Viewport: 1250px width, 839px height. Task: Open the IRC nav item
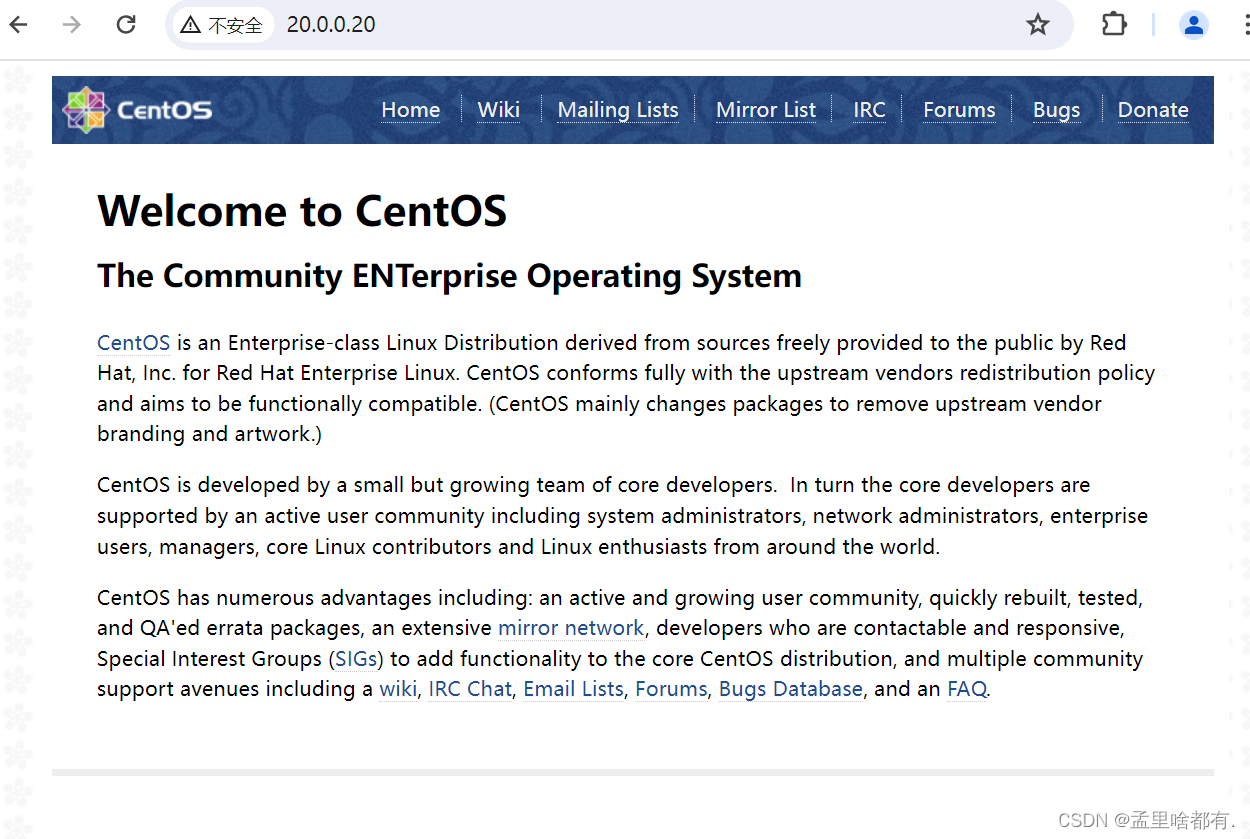(869, 110)
